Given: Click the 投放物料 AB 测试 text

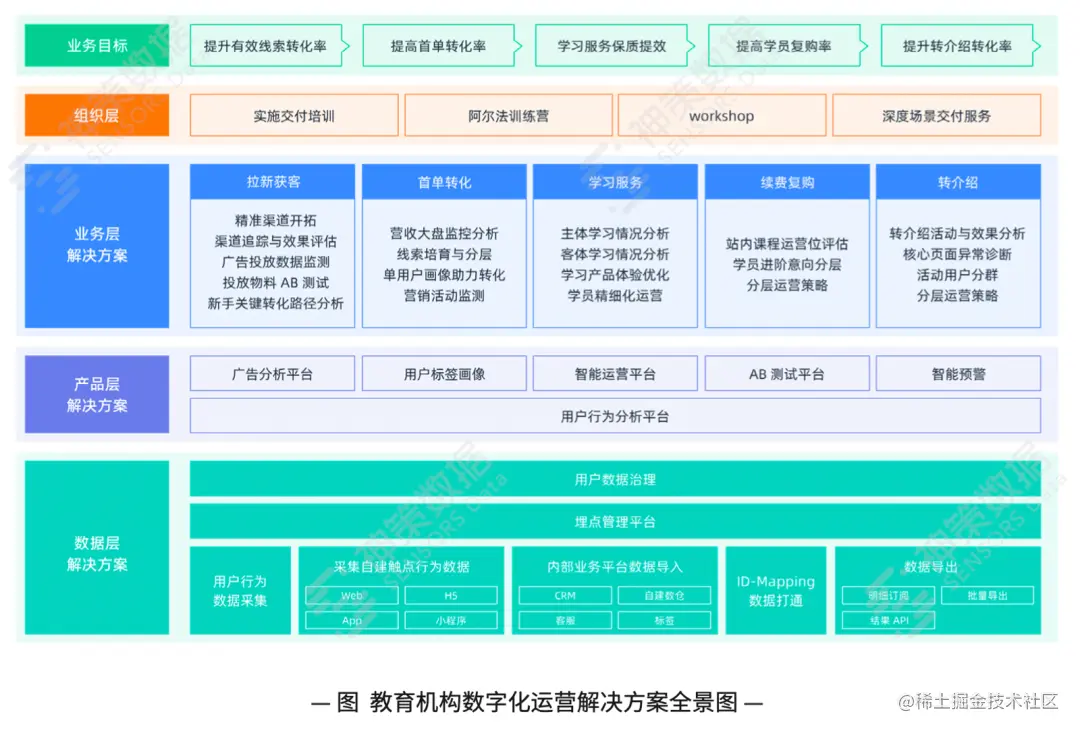Looking at the screenshot, I should tap(276, 282).
